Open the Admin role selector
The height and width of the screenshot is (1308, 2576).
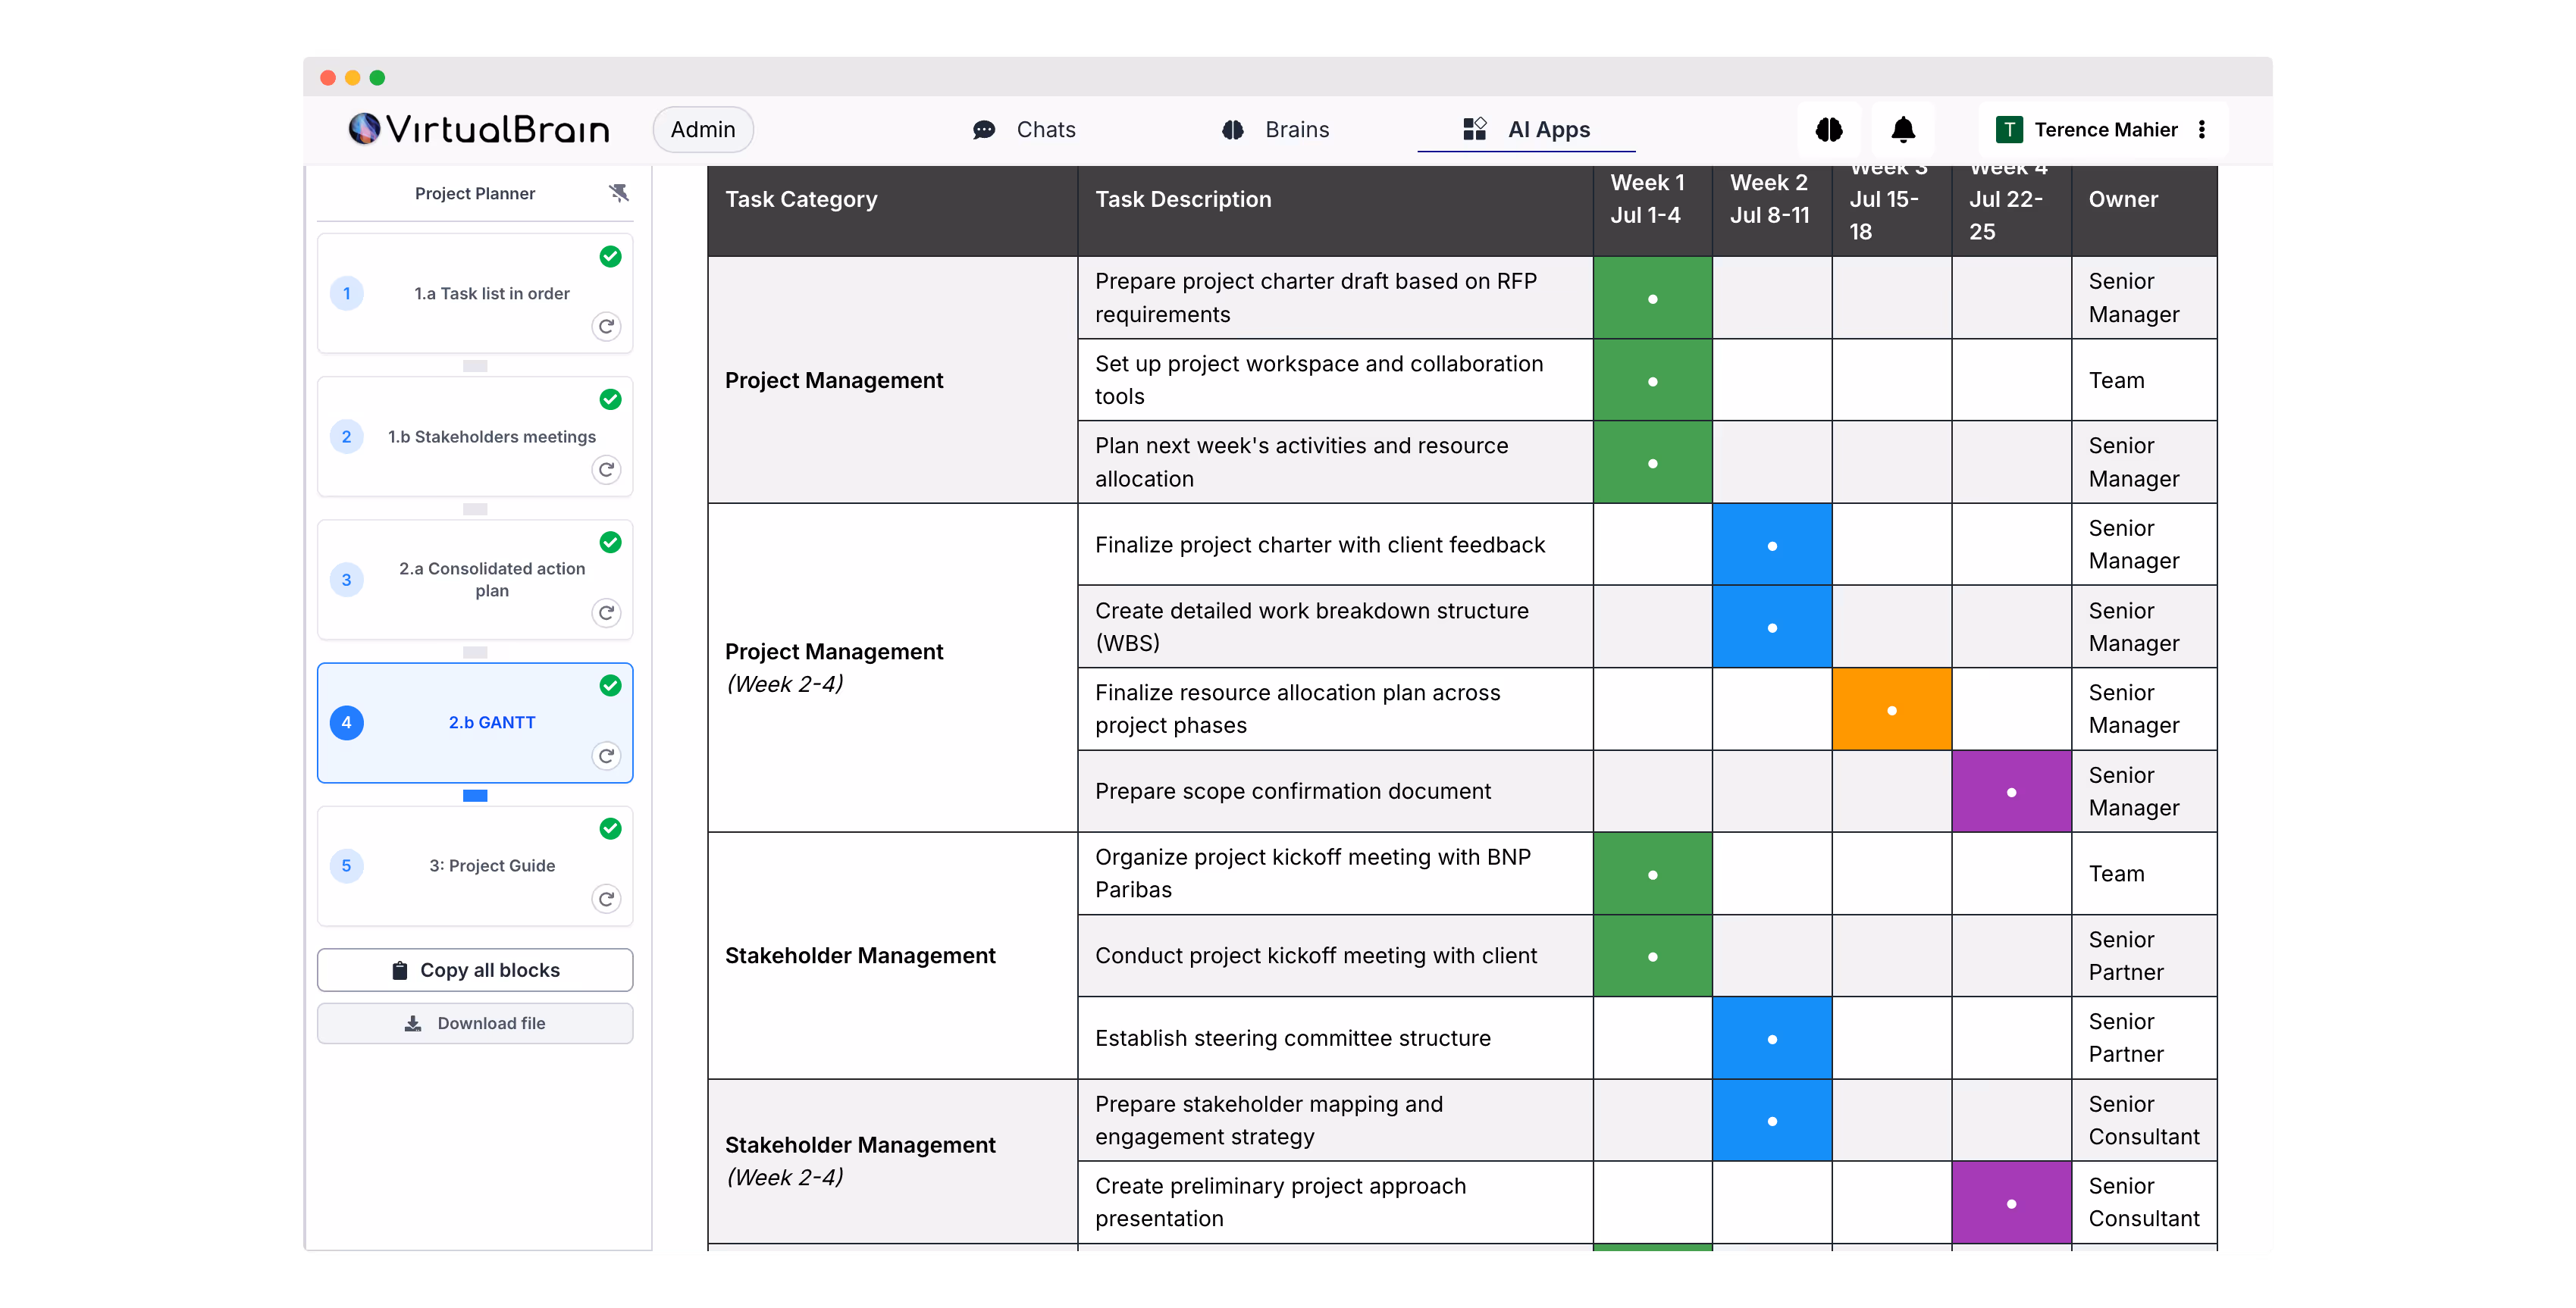click(x=702, y=130)
